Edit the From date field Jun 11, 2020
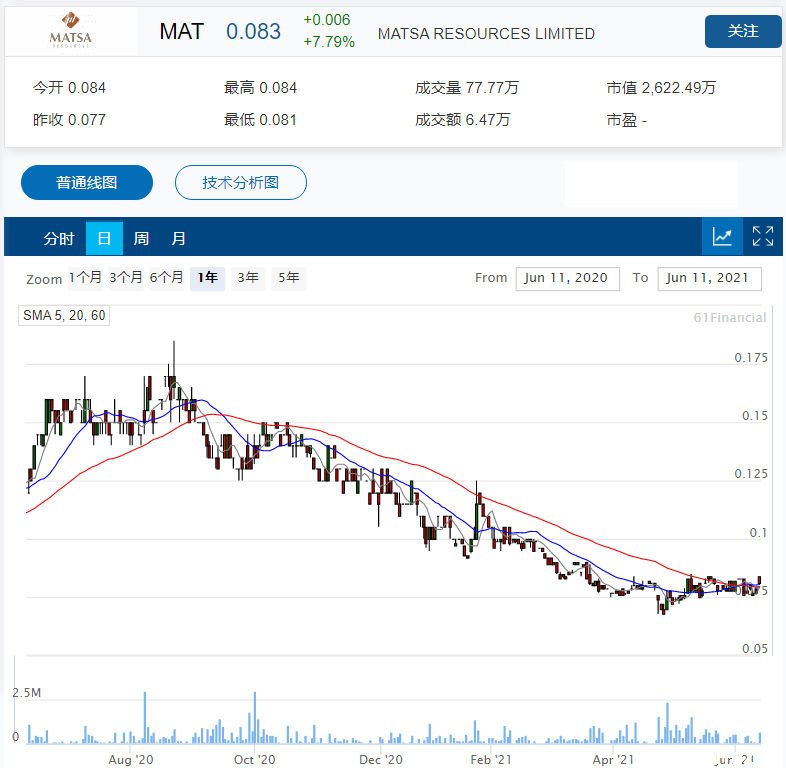786x768 pixels. (x=567, y=278)
